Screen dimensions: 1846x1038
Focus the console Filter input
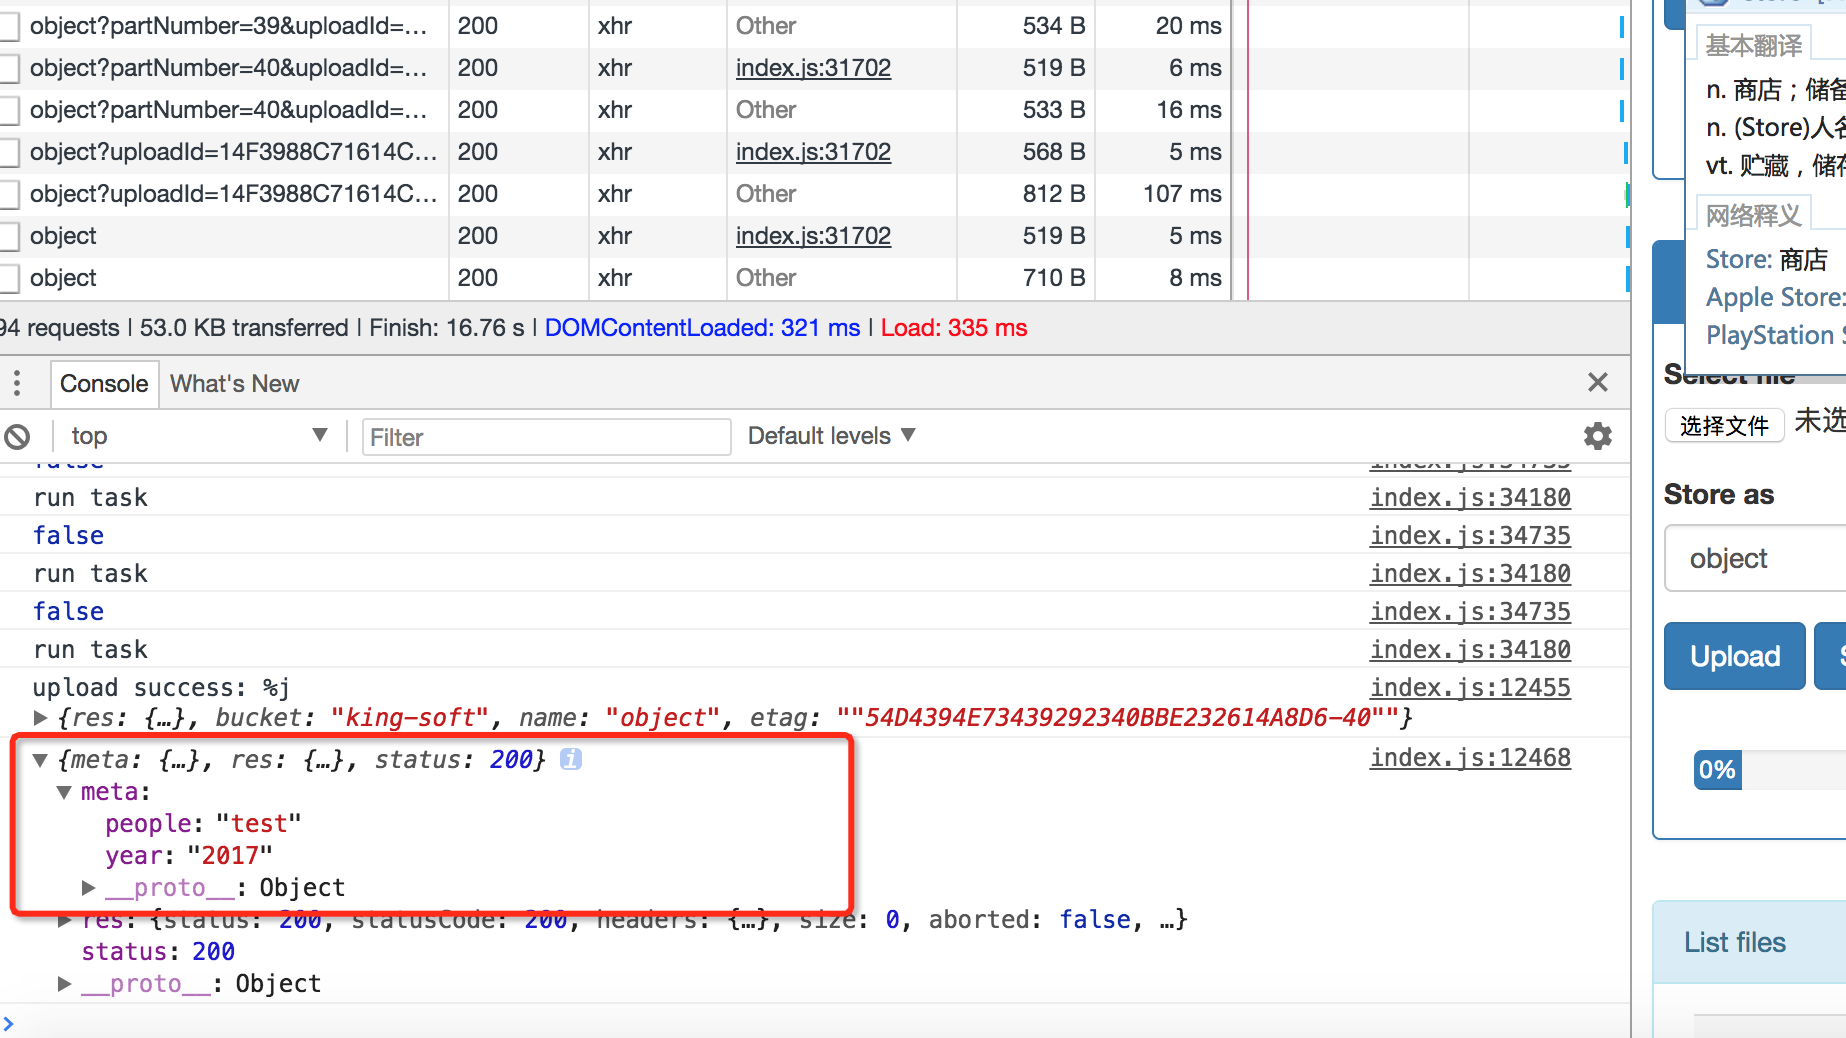tap(546, 437)
